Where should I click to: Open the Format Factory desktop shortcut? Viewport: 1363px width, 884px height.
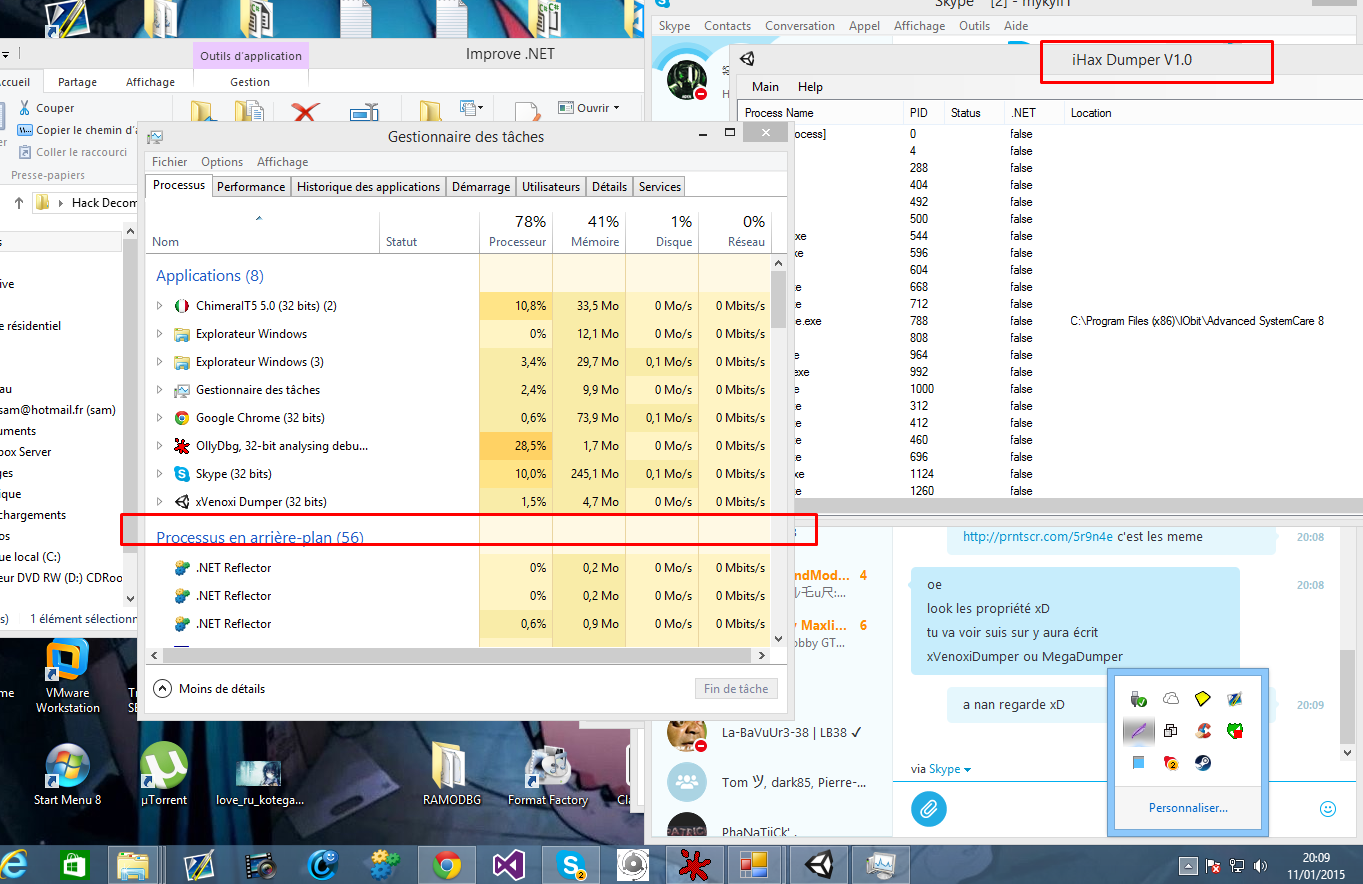(x=548, y=774)
